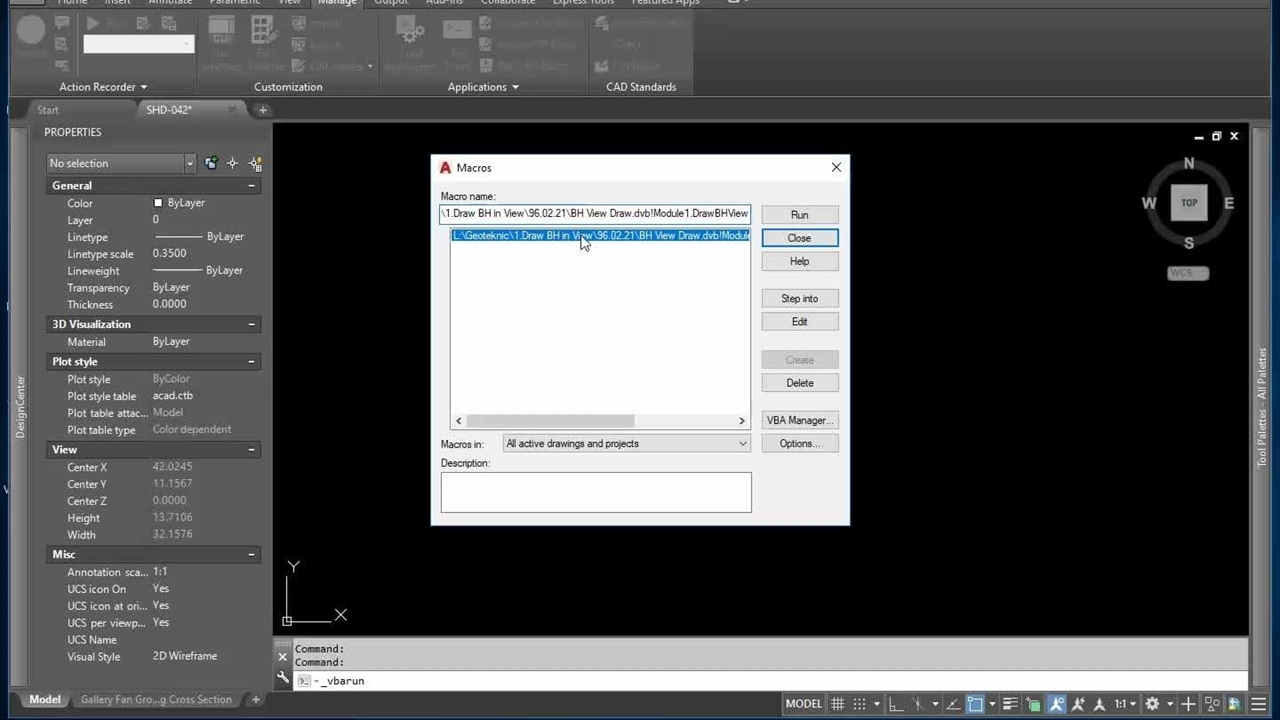Click the Quick Select icon in Properties
Image resolution: width=1280 pixels, height=720 pixels.
coord(255,163)
